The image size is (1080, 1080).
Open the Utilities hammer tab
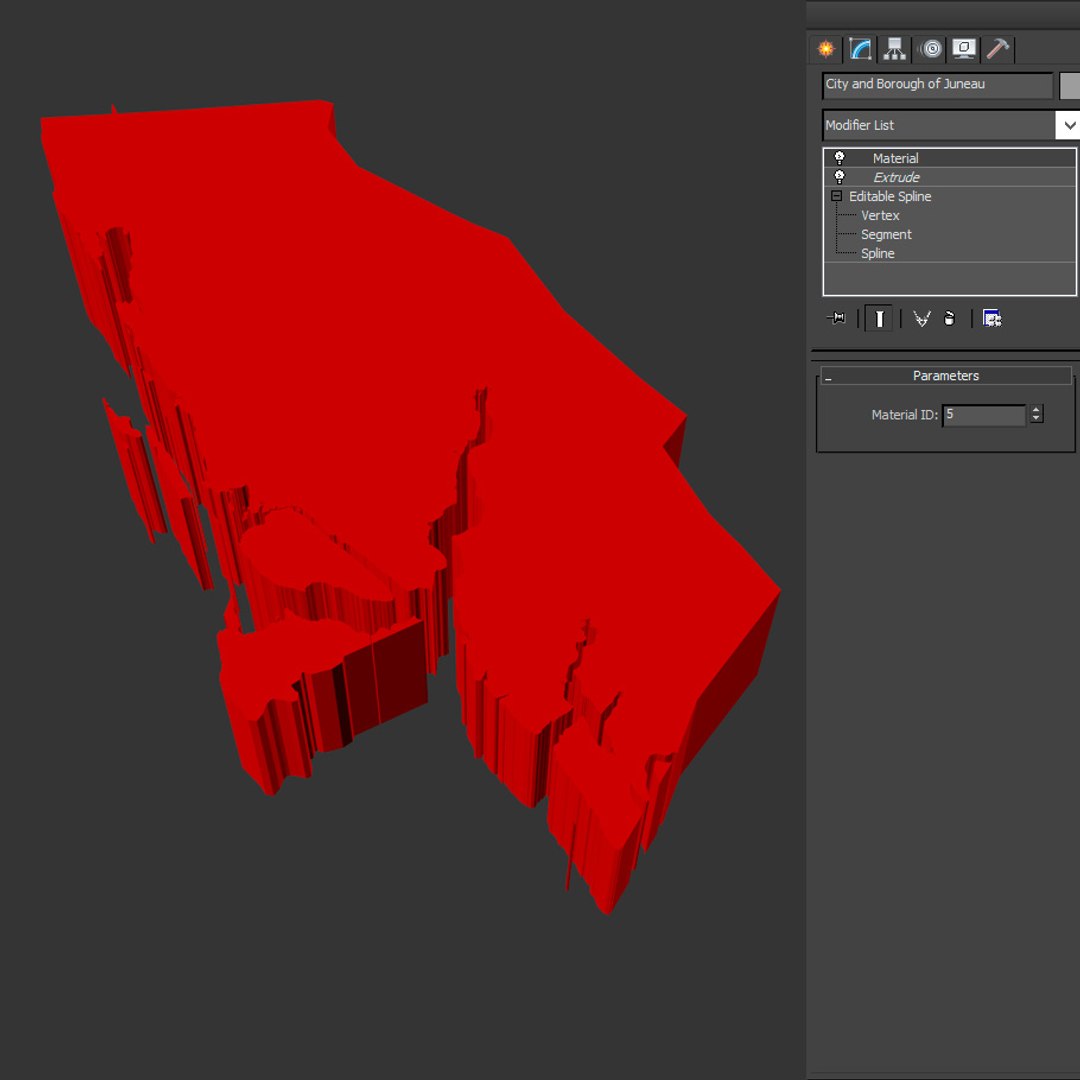(997, 49)
